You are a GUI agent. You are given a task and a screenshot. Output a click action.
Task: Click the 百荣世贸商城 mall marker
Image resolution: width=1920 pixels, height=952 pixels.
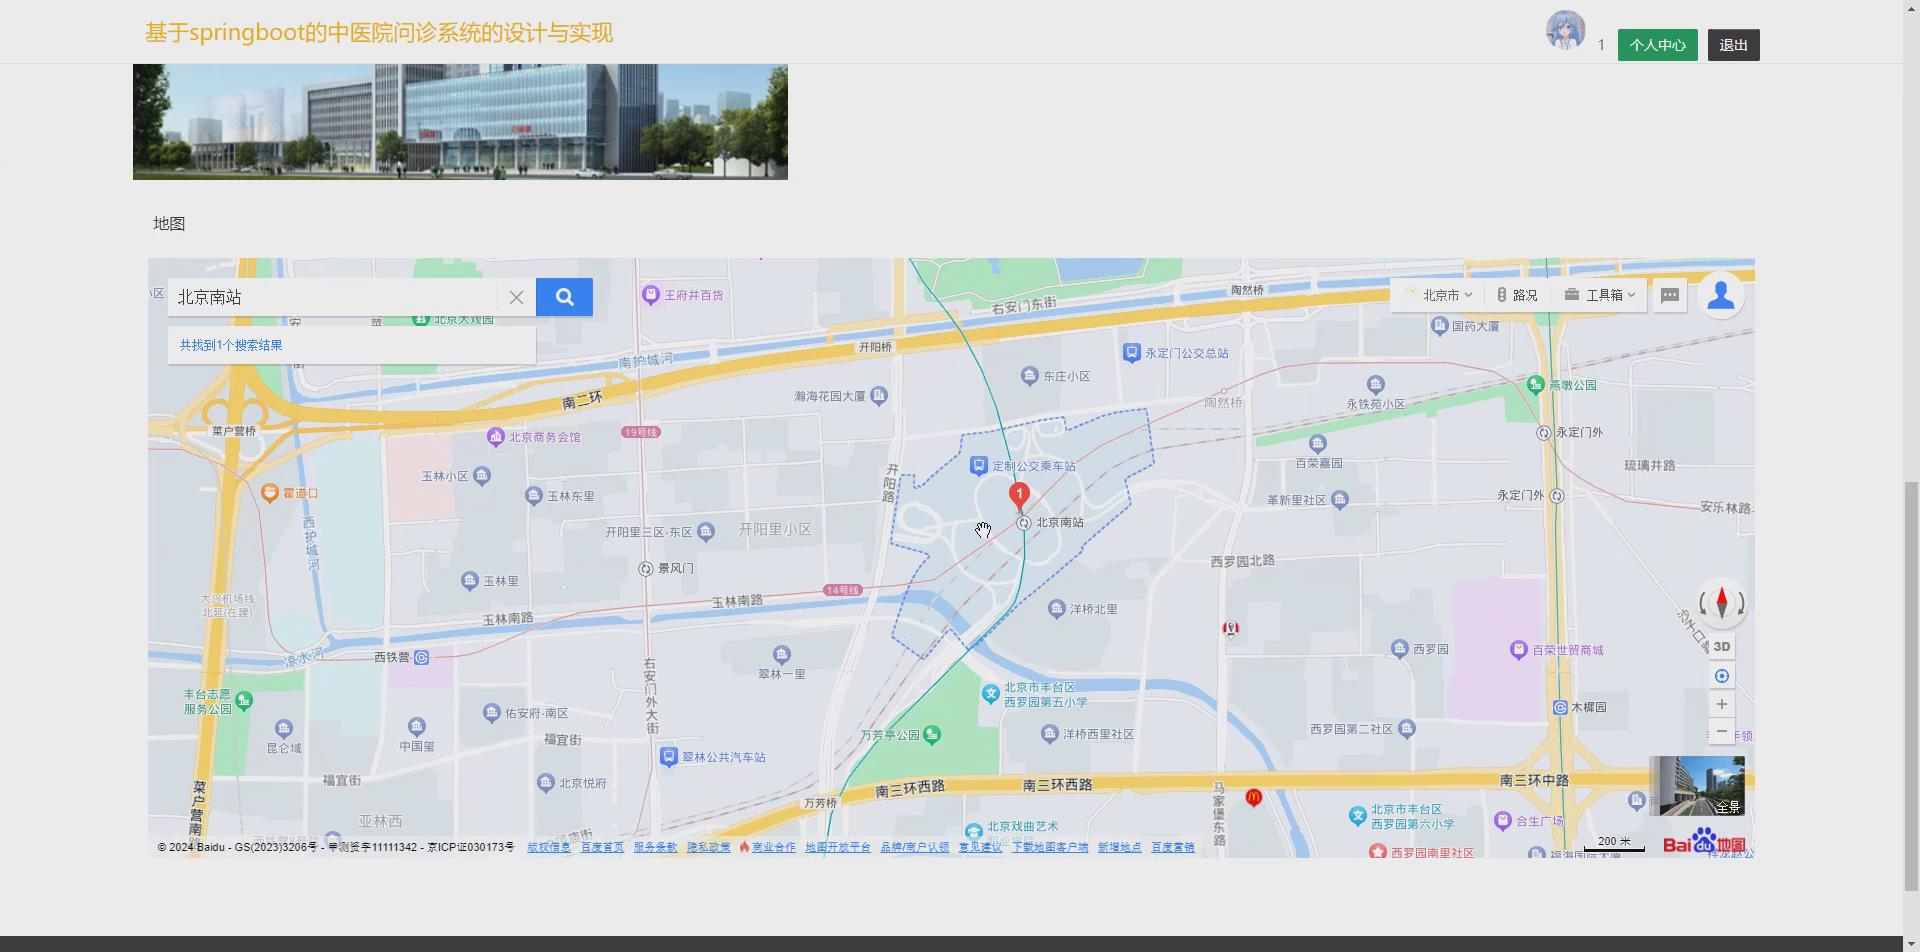pyautogui.click(x=1519, y=649)
